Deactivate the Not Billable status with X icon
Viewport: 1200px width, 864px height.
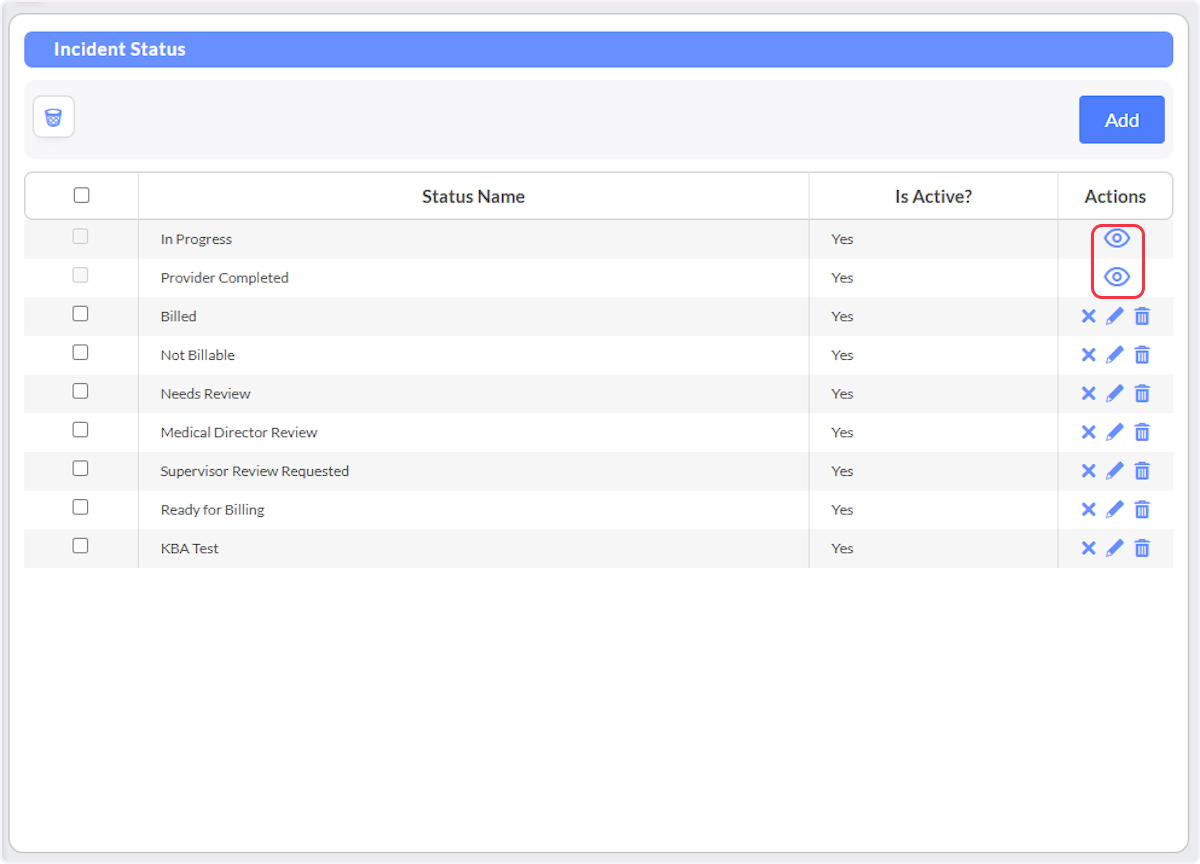[1089, 355]
